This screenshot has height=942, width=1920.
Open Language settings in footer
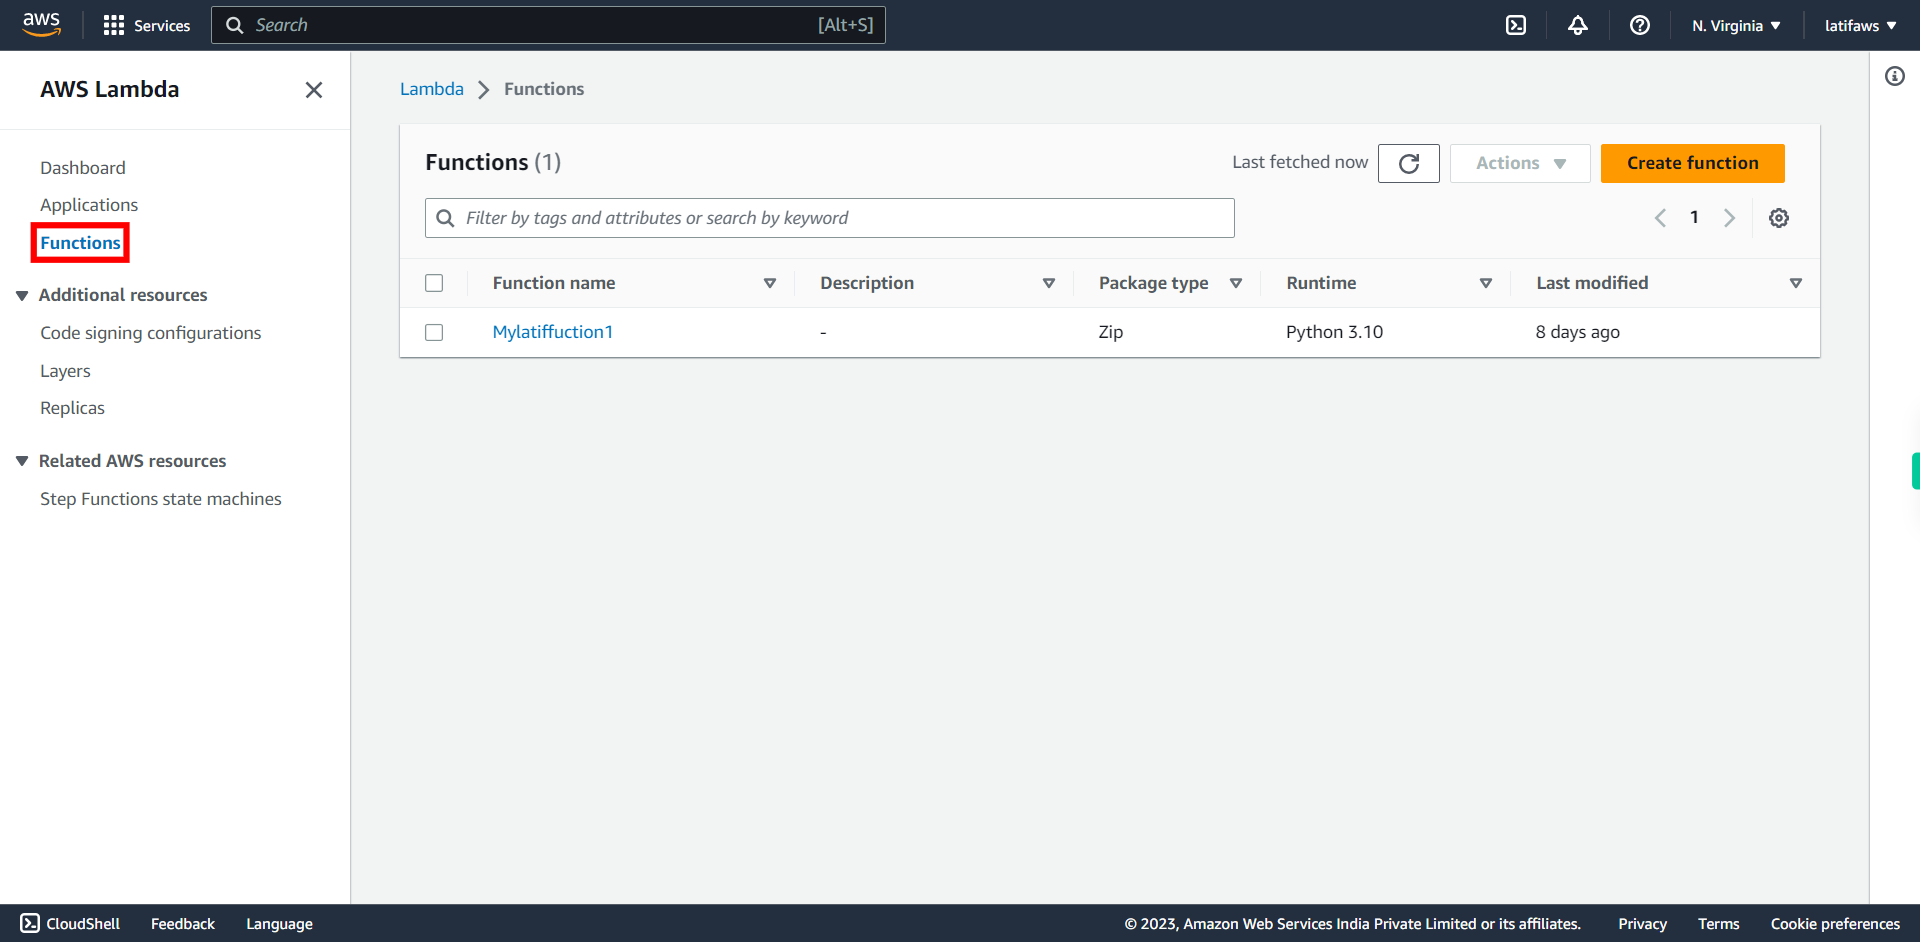pos(279,924)
